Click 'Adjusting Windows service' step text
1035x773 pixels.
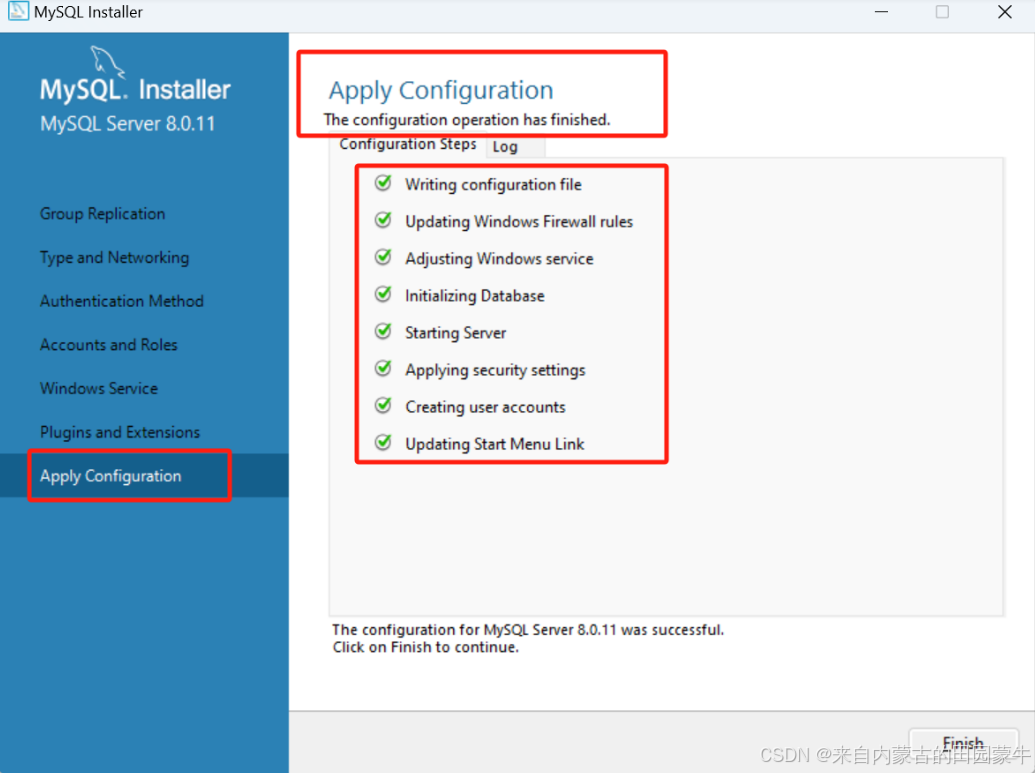(499, 259)
